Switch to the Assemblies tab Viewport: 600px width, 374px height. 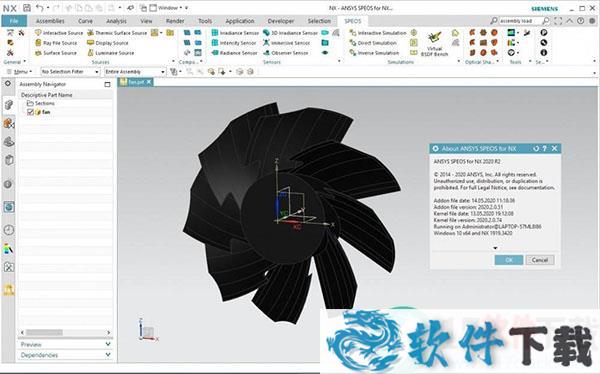[50, 21]
